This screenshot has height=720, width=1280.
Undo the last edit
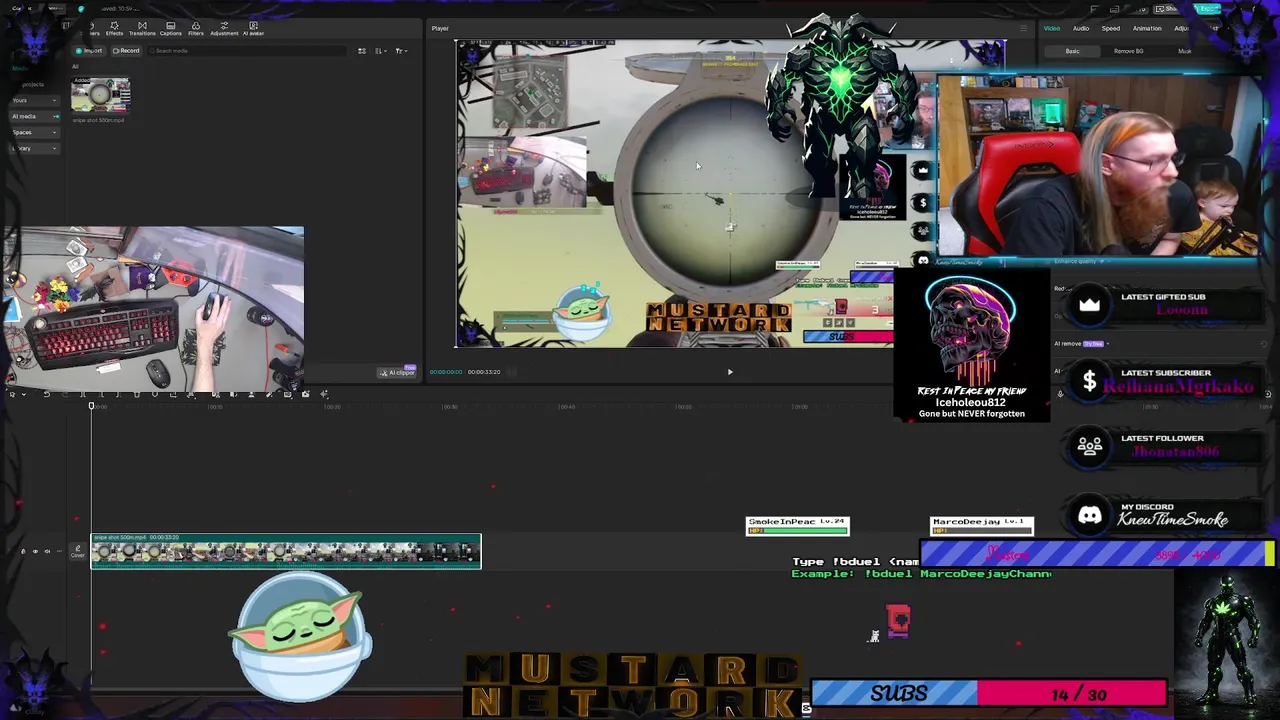coord(46,394)
